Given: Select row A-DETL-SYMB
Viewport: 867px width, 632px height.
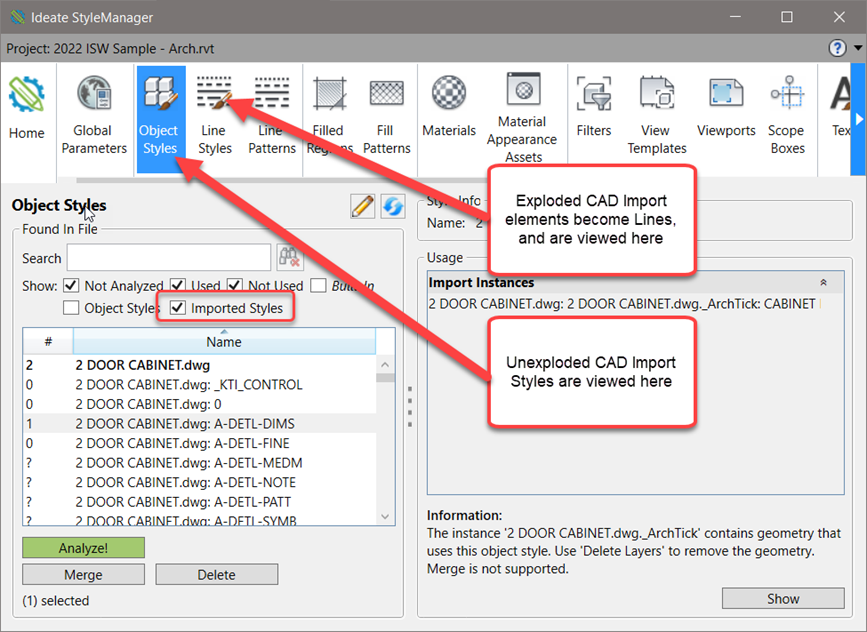Looking at the screenshot, I should pyautogui.click(x=200, y=520).
